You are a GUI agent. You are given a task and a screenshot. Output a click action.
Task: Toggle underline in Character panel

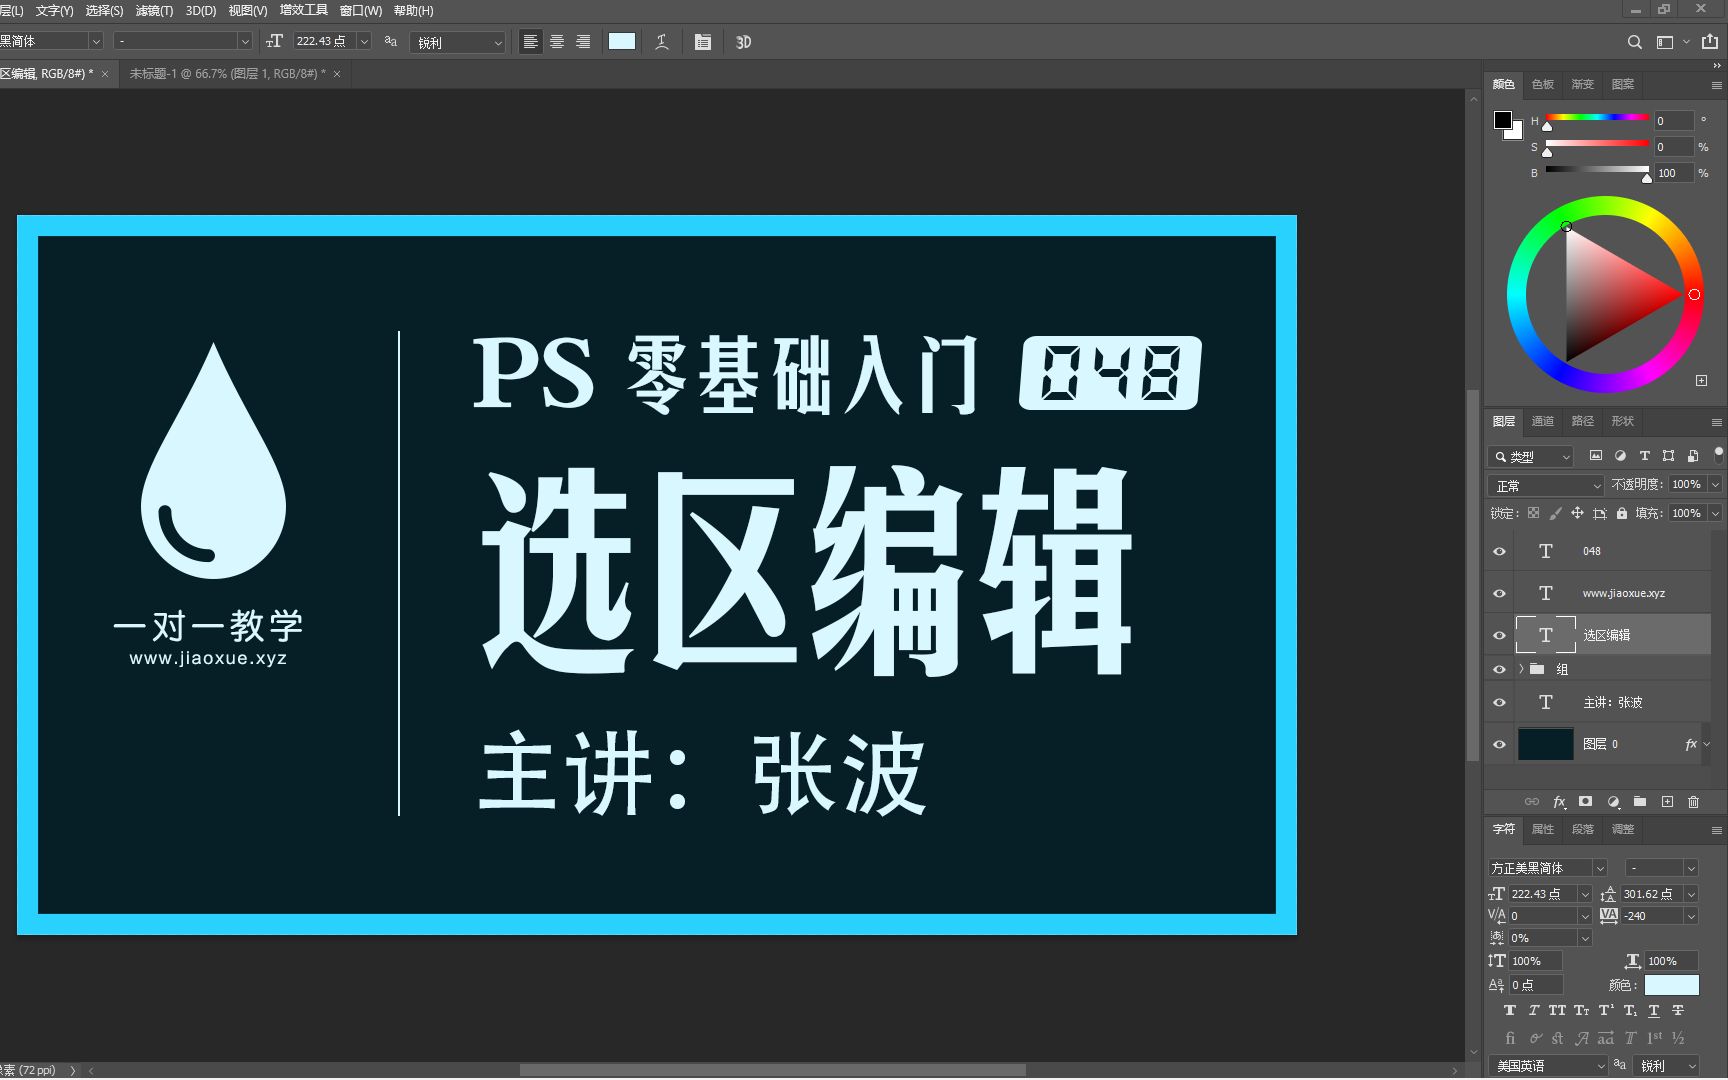pyautogui.click(x=1653, y=1010)
